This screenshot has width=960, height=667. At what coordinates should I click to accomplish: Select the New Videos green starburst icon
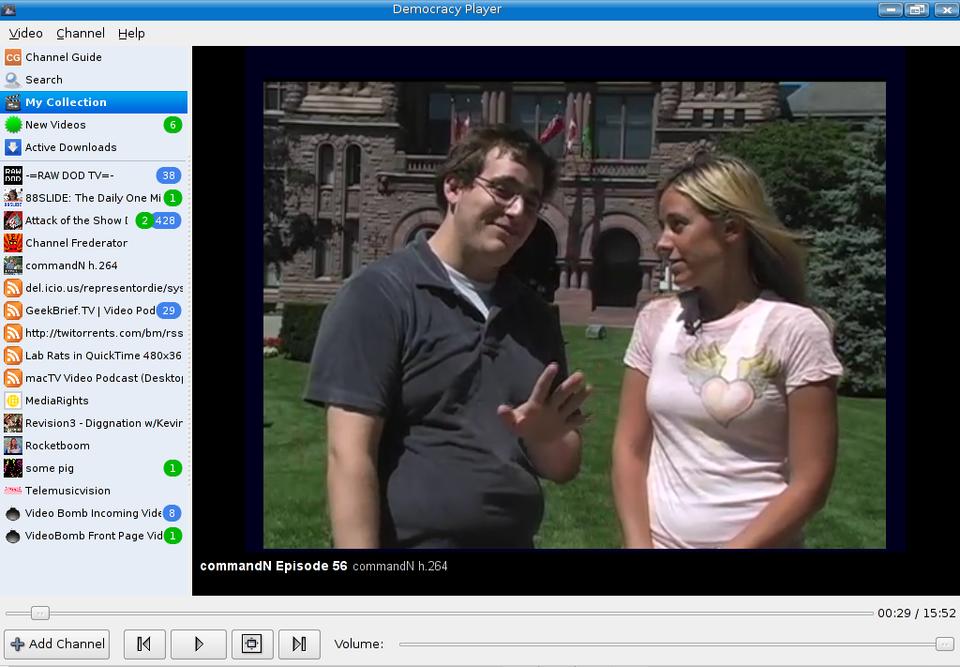[13, 125]
